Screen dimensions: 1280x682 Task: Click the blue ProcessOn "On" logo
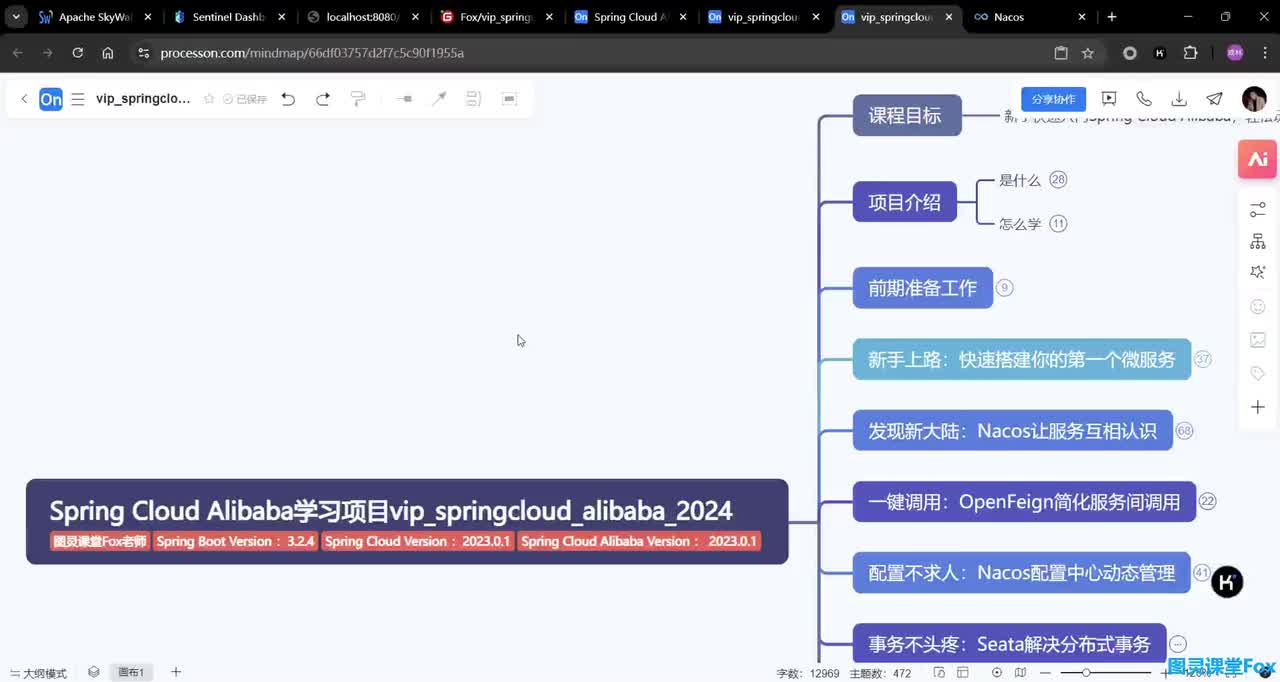pyautogui.click(x=51, y=99)
